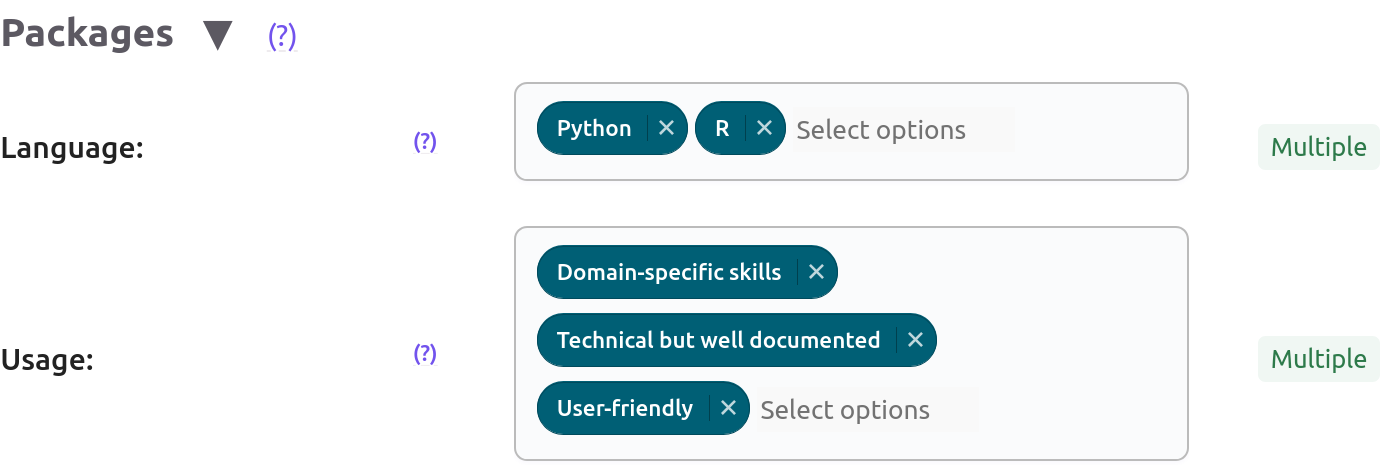Screen dimensions: 1380x465
Task: Remove the User-friendly tag
Action: [728, 408]
